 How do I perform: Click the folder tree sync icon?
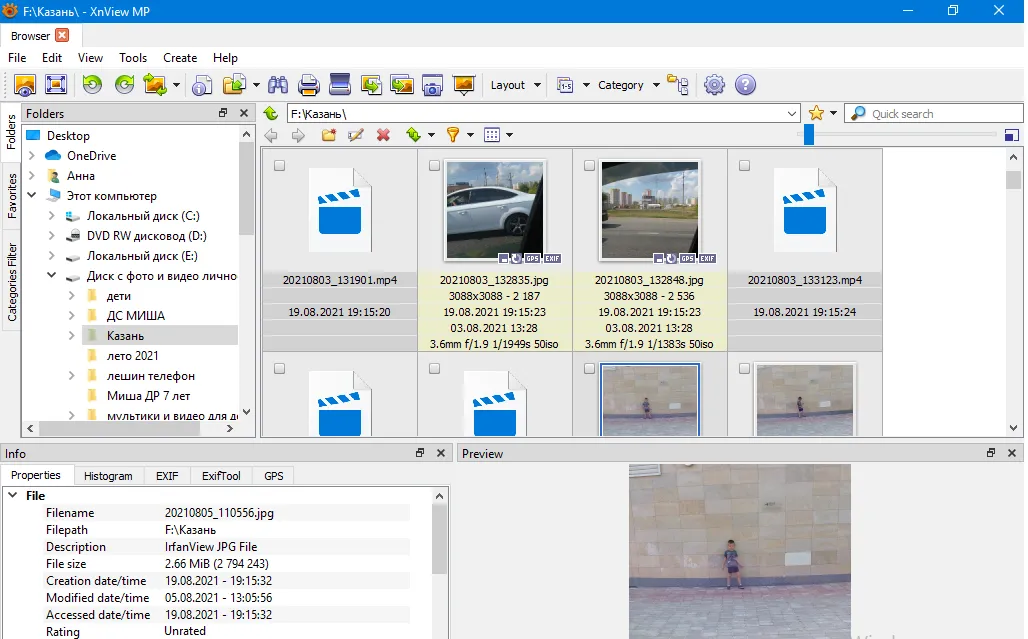[678, 85]
